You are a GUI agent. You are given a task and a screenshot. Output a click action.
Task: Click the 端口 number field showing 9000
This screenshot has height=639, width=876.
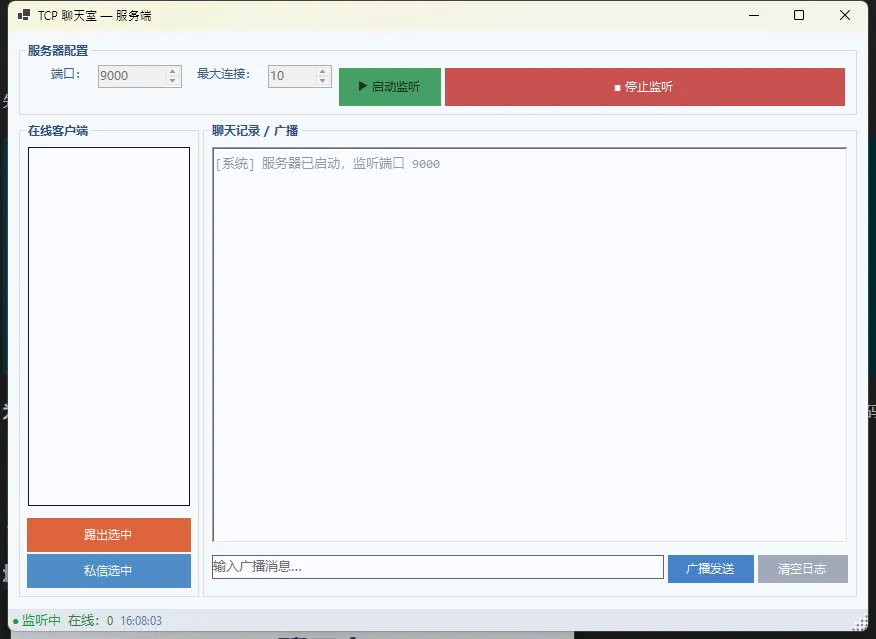[130, 76]
